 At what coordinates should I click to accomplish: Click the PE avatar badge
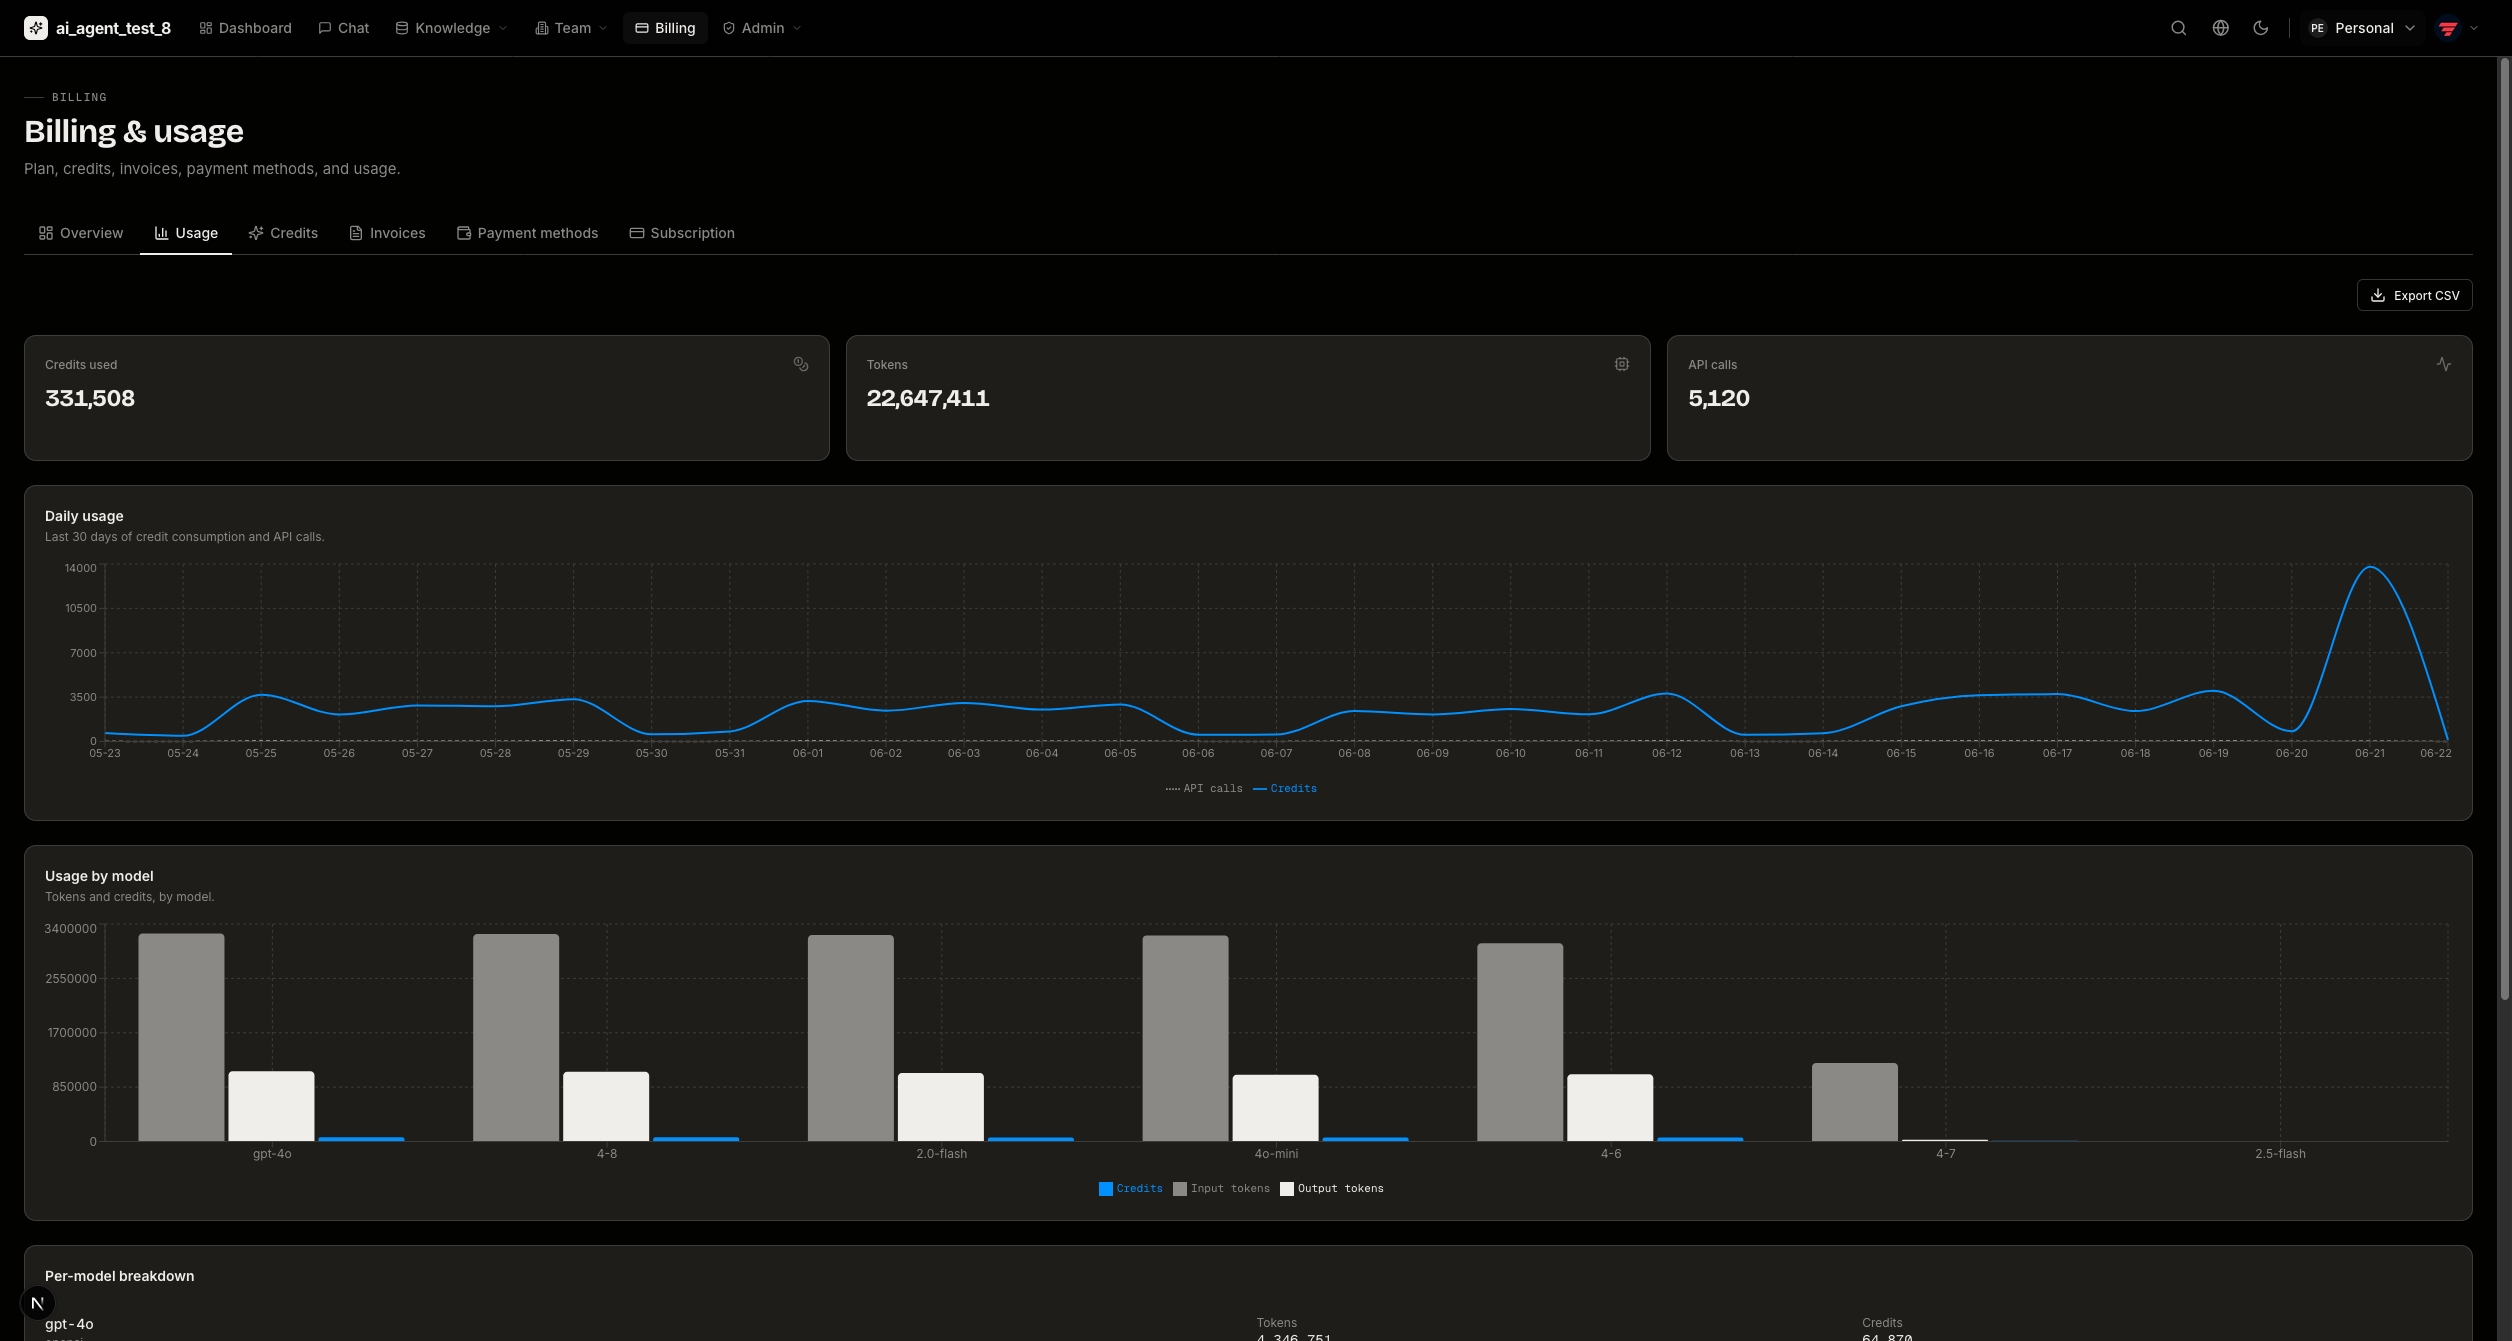[x=2317, y=28]
